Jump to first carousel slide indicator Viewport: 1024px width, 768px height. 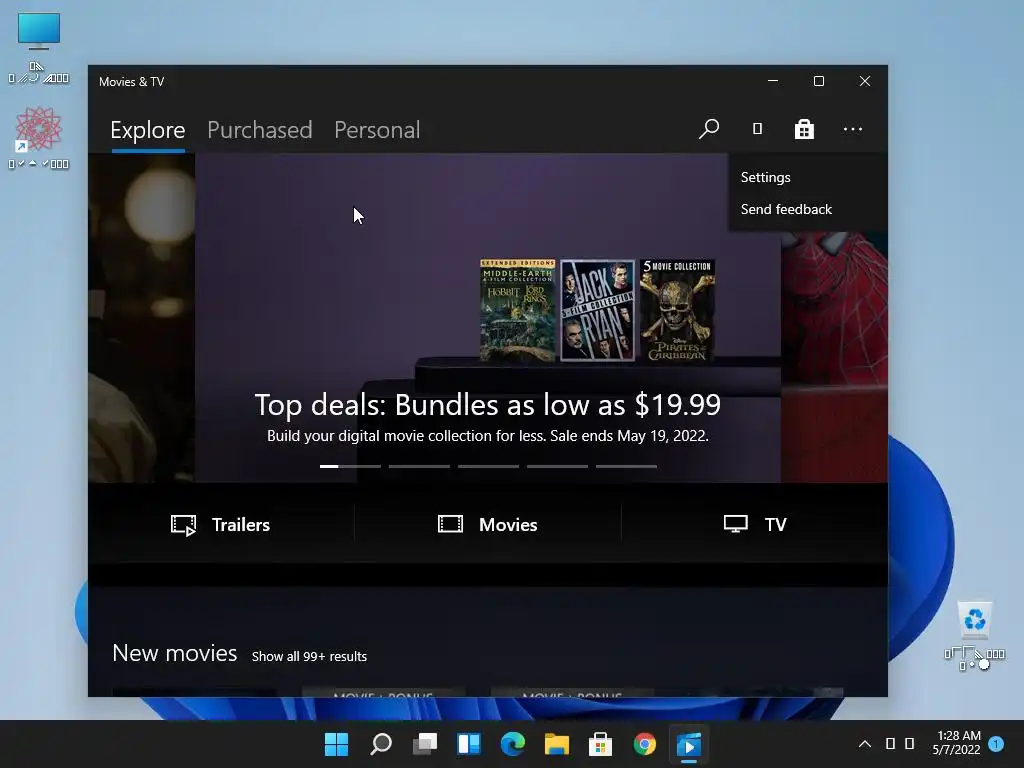350,466
